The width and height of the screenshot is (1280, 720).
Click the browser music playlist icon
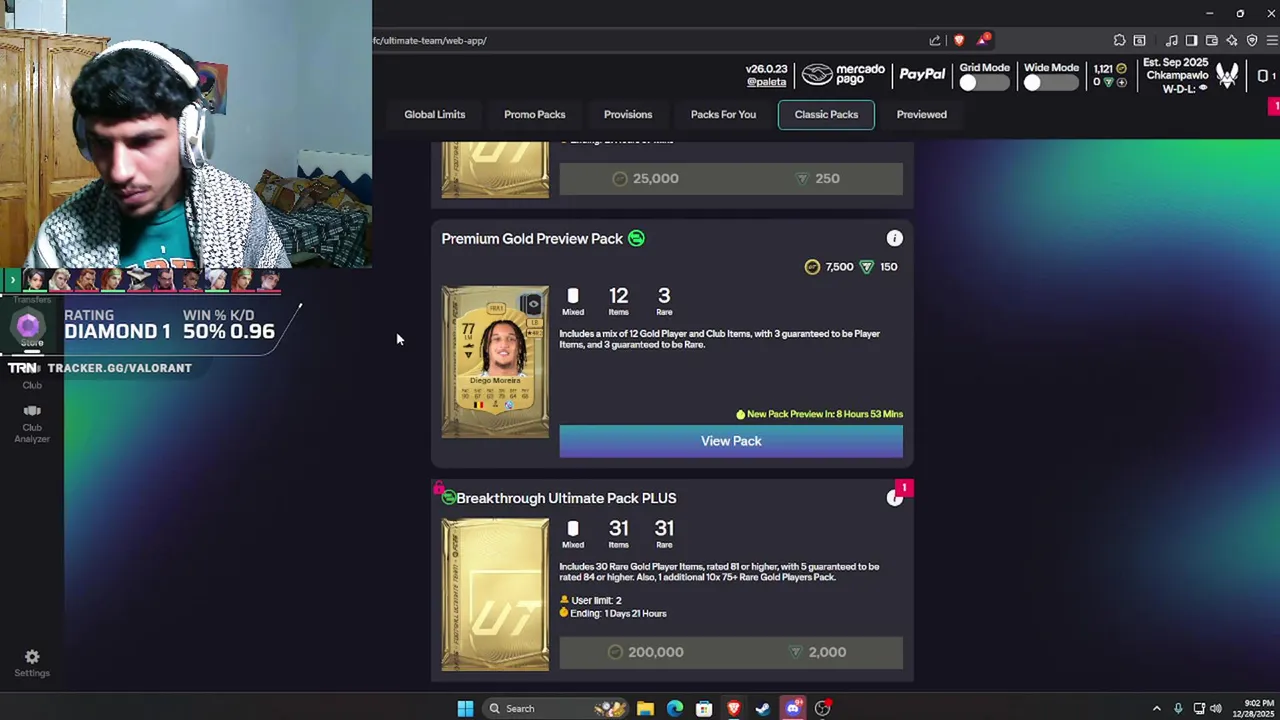click(x=1171, y=40)
